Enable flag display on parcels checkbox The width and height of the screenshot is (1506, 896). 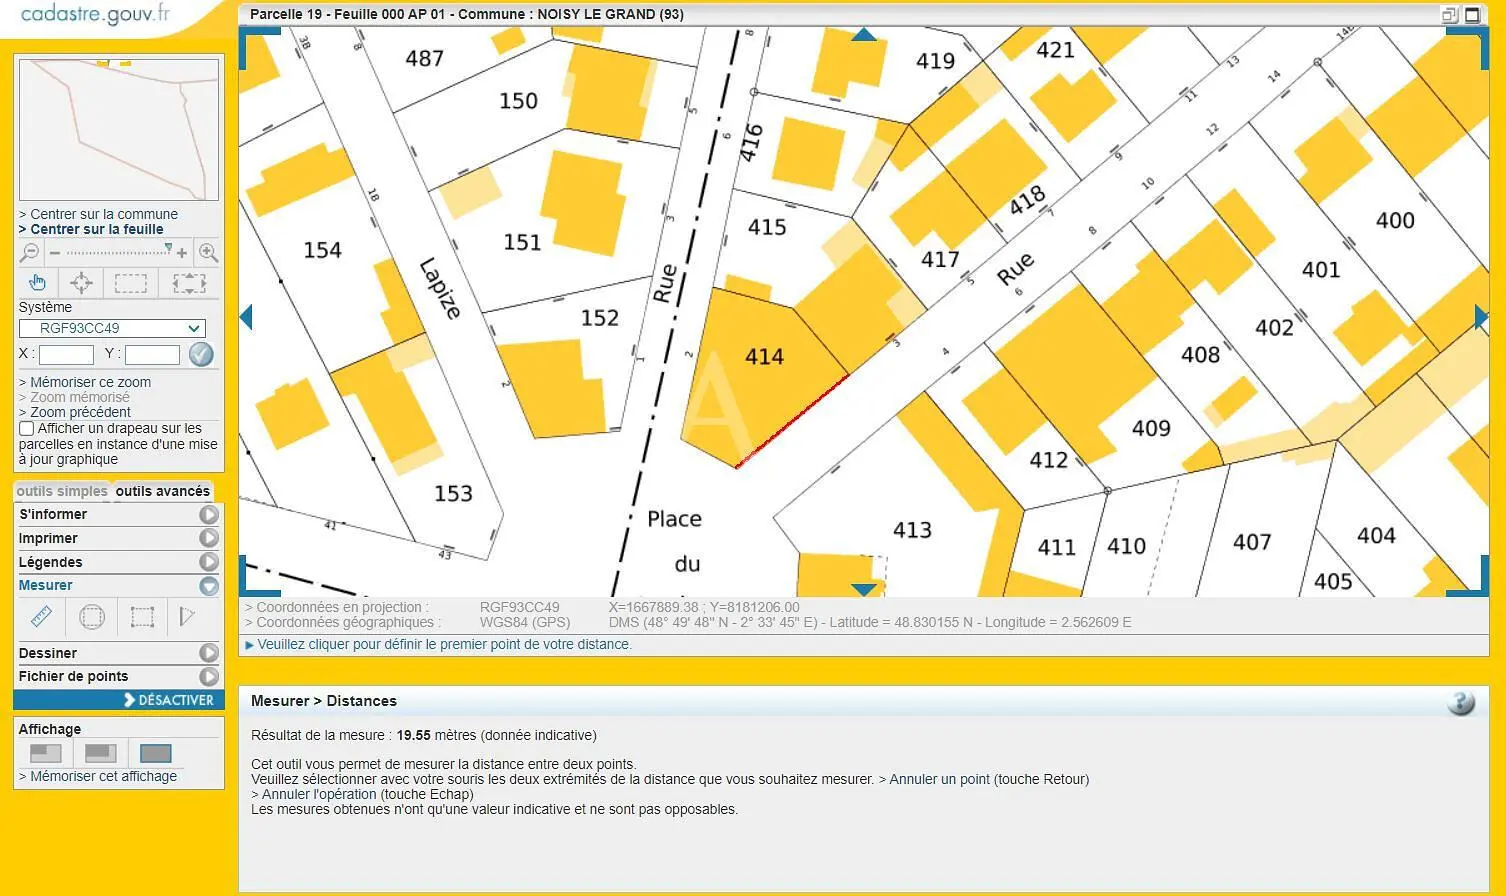tap(27, 429)
